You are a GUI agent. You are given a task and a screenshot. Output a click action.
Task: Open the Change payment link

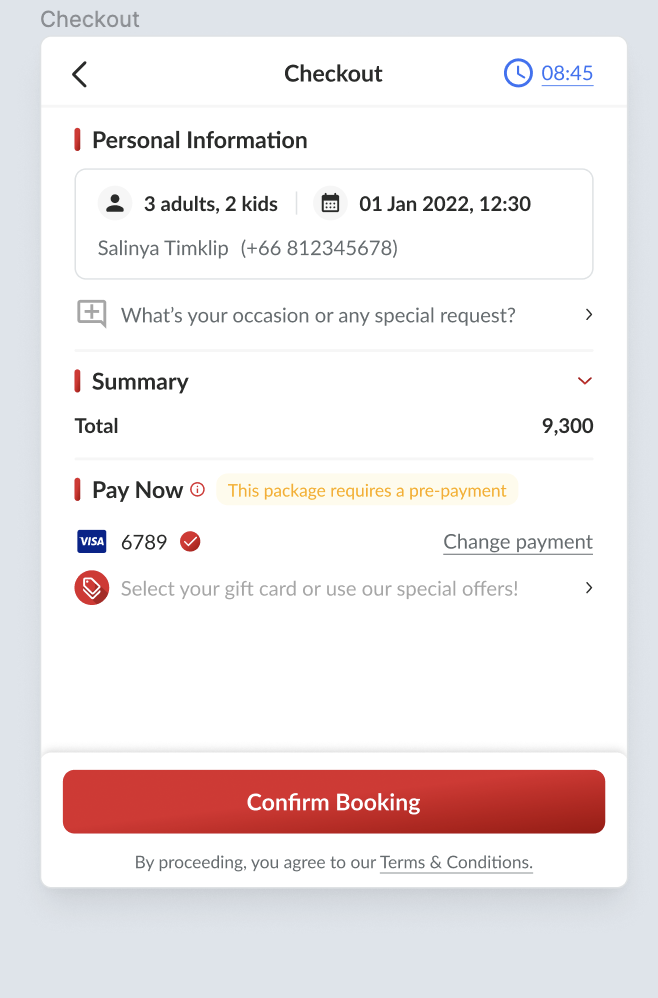coord(518,542)
